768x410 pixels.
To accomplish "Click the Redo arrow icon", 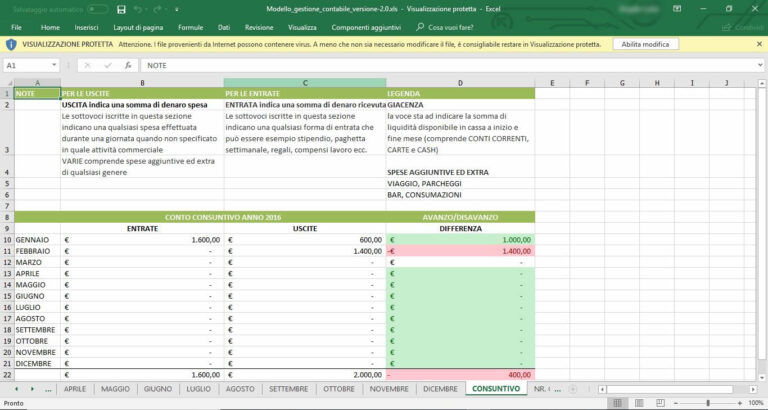I will (157, 9).
